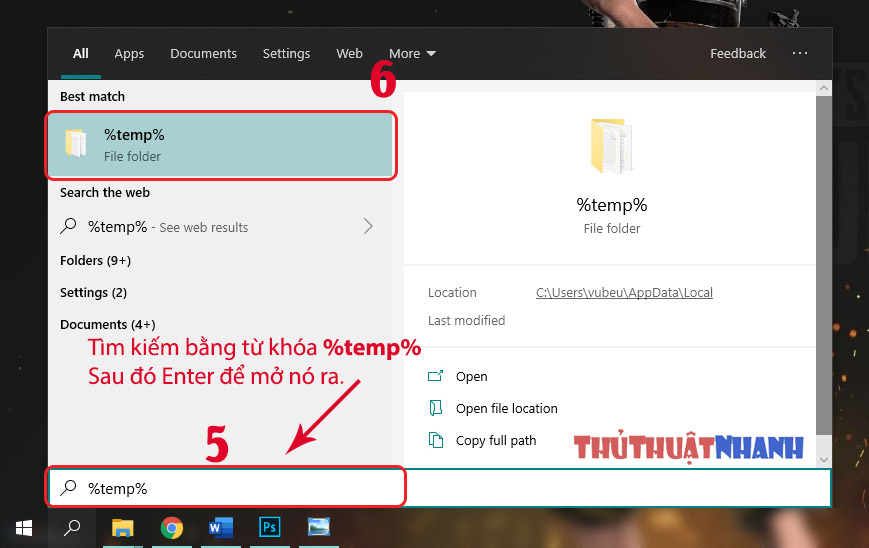Viewport: 869px width, 548px height.
Task: Switch to the Web tab
Action: click(x=349, y=54)
